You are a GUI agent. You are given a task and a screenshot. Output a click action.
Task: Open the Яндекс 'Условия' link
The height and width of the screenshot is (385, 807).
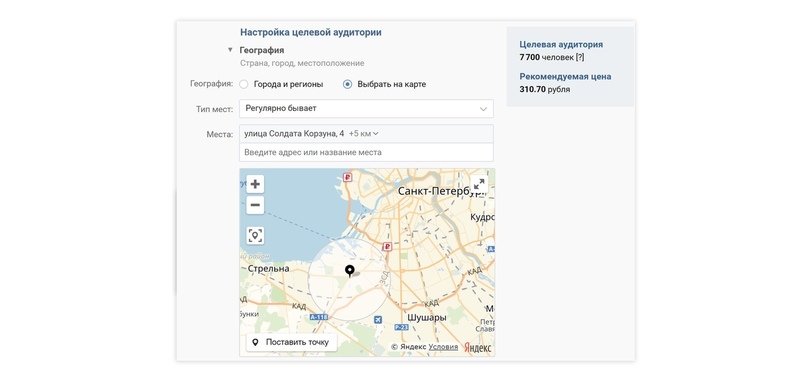[x=443, y=347]
